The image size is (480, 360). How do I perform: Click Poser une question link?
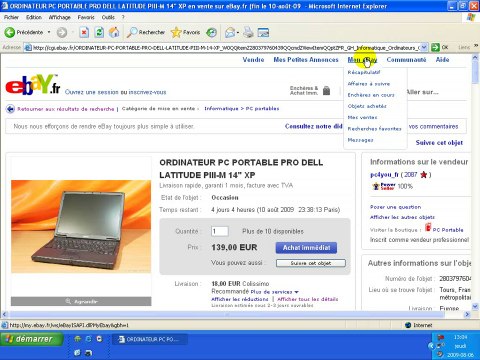point(395,207)
